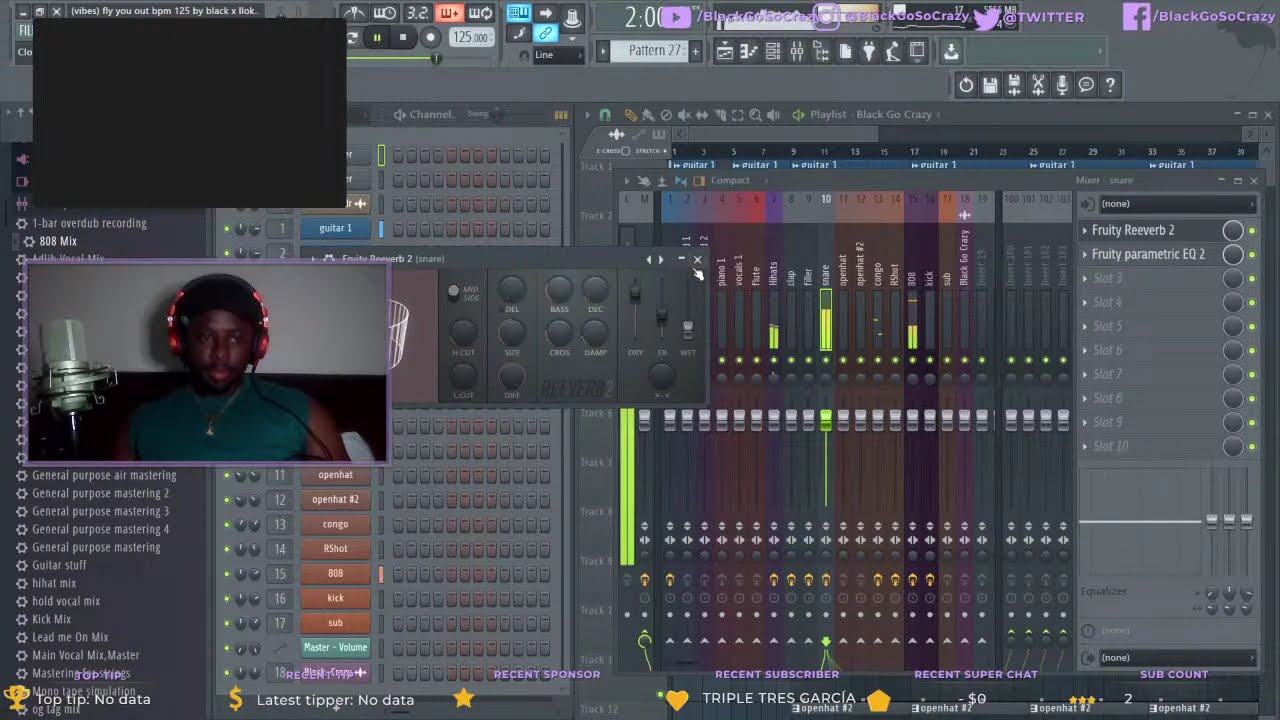Click the undo history icon
The width and height of the screenshot is (1280, 720).
[x=966, y=85]
